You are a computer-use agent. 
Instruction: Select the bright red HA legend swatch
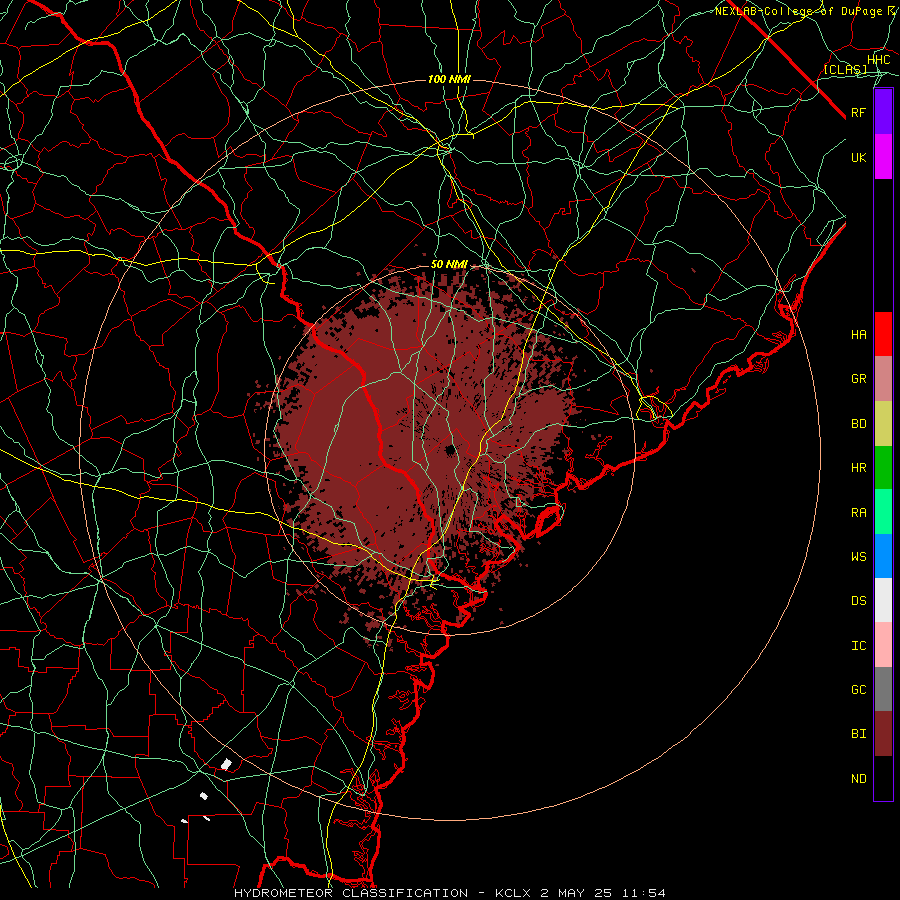tap(883, 334)
